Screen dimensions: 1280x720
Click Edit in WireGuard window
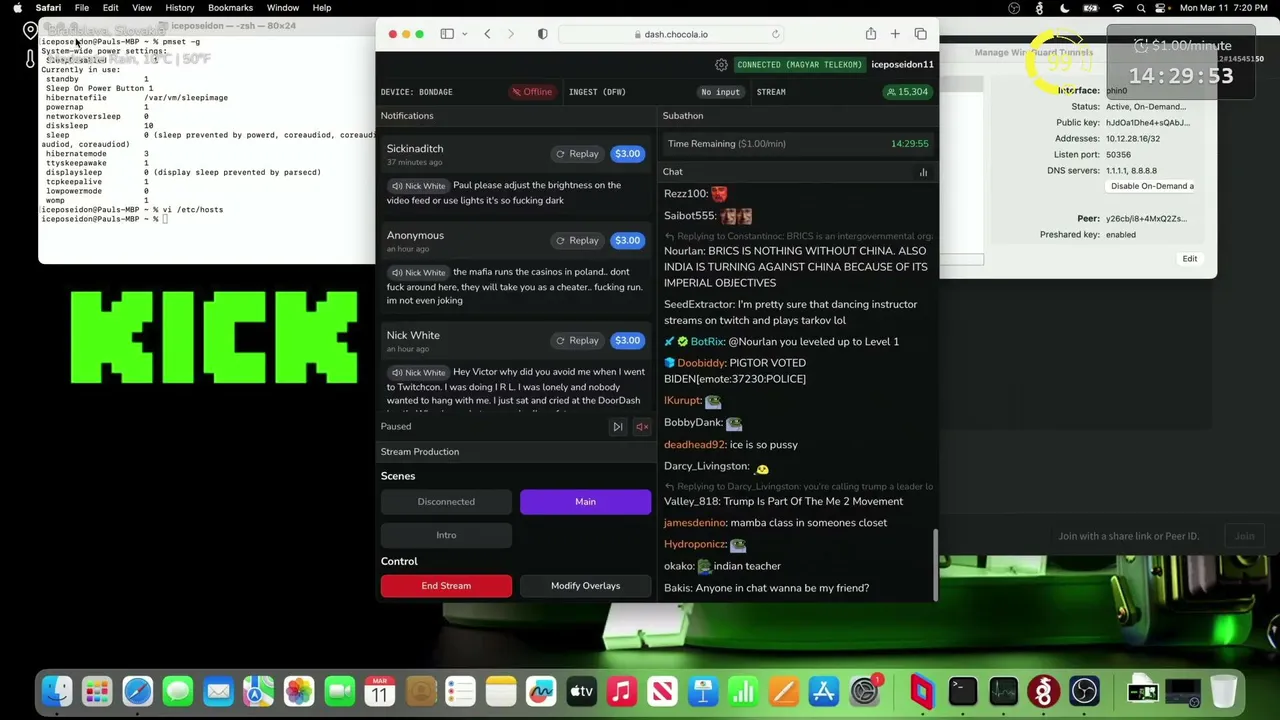(x=1189, y=259)
